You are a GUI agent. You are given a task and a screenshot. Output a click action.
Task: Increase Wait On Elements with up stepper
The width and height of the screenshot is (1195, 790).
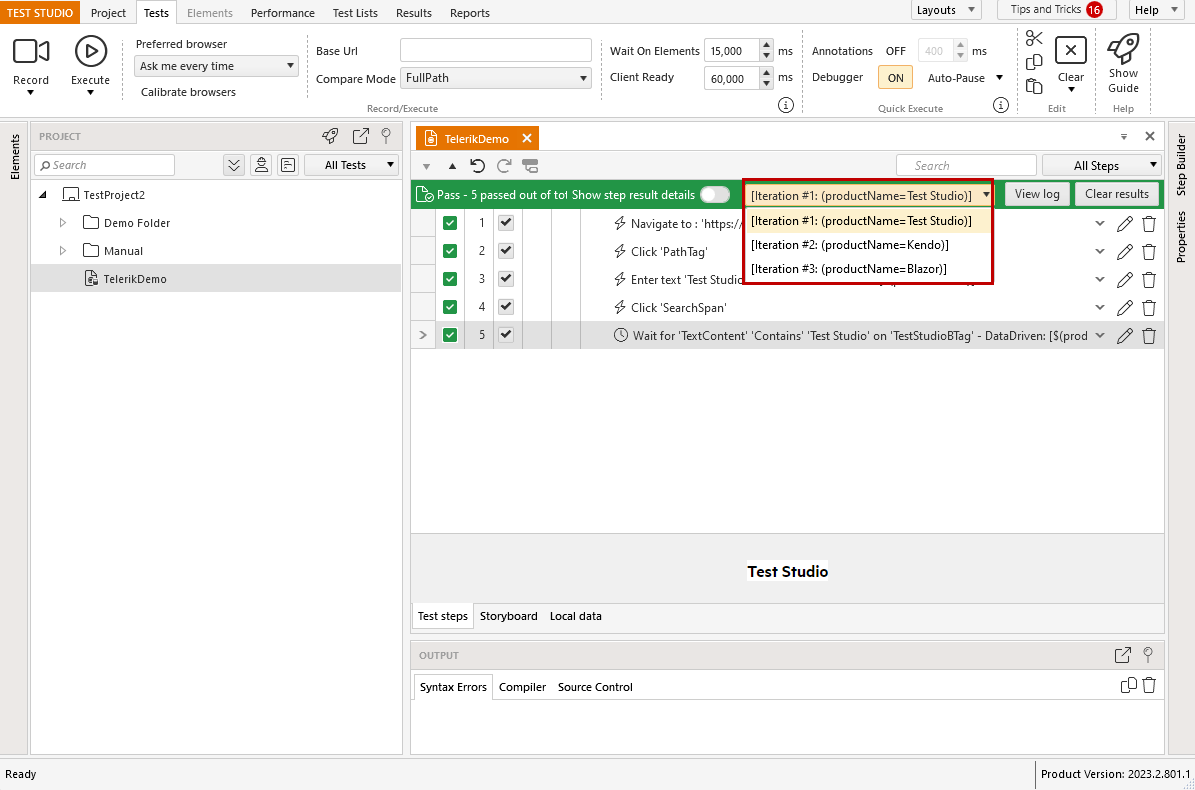[x=767, y=45]
